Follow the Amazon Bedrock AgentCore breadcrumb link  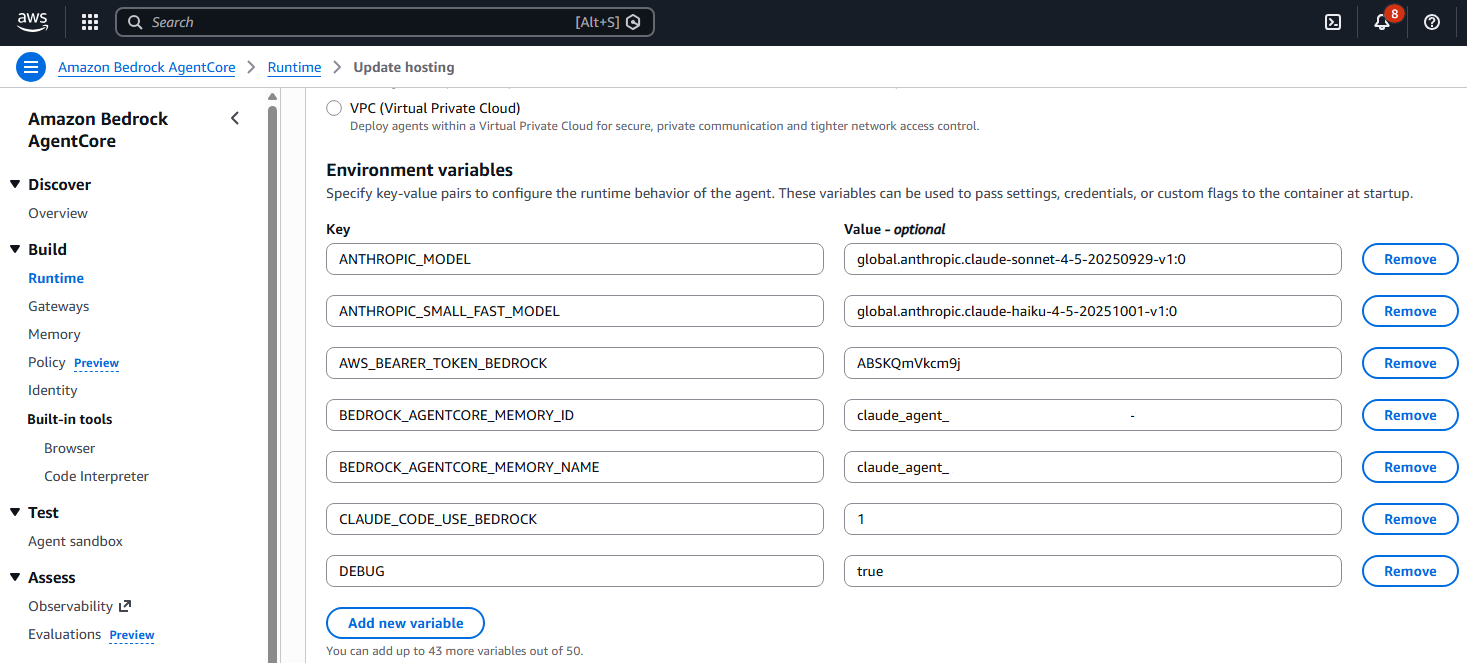tap(146, 68)
